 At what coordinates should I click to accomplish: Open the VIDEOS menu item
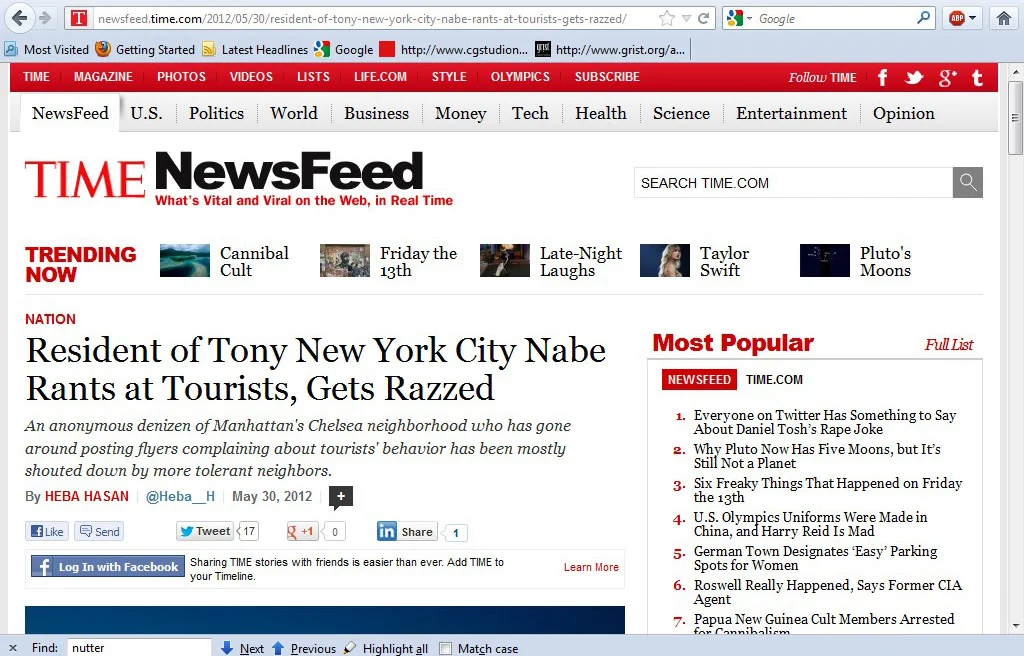(x=251, y=77)
